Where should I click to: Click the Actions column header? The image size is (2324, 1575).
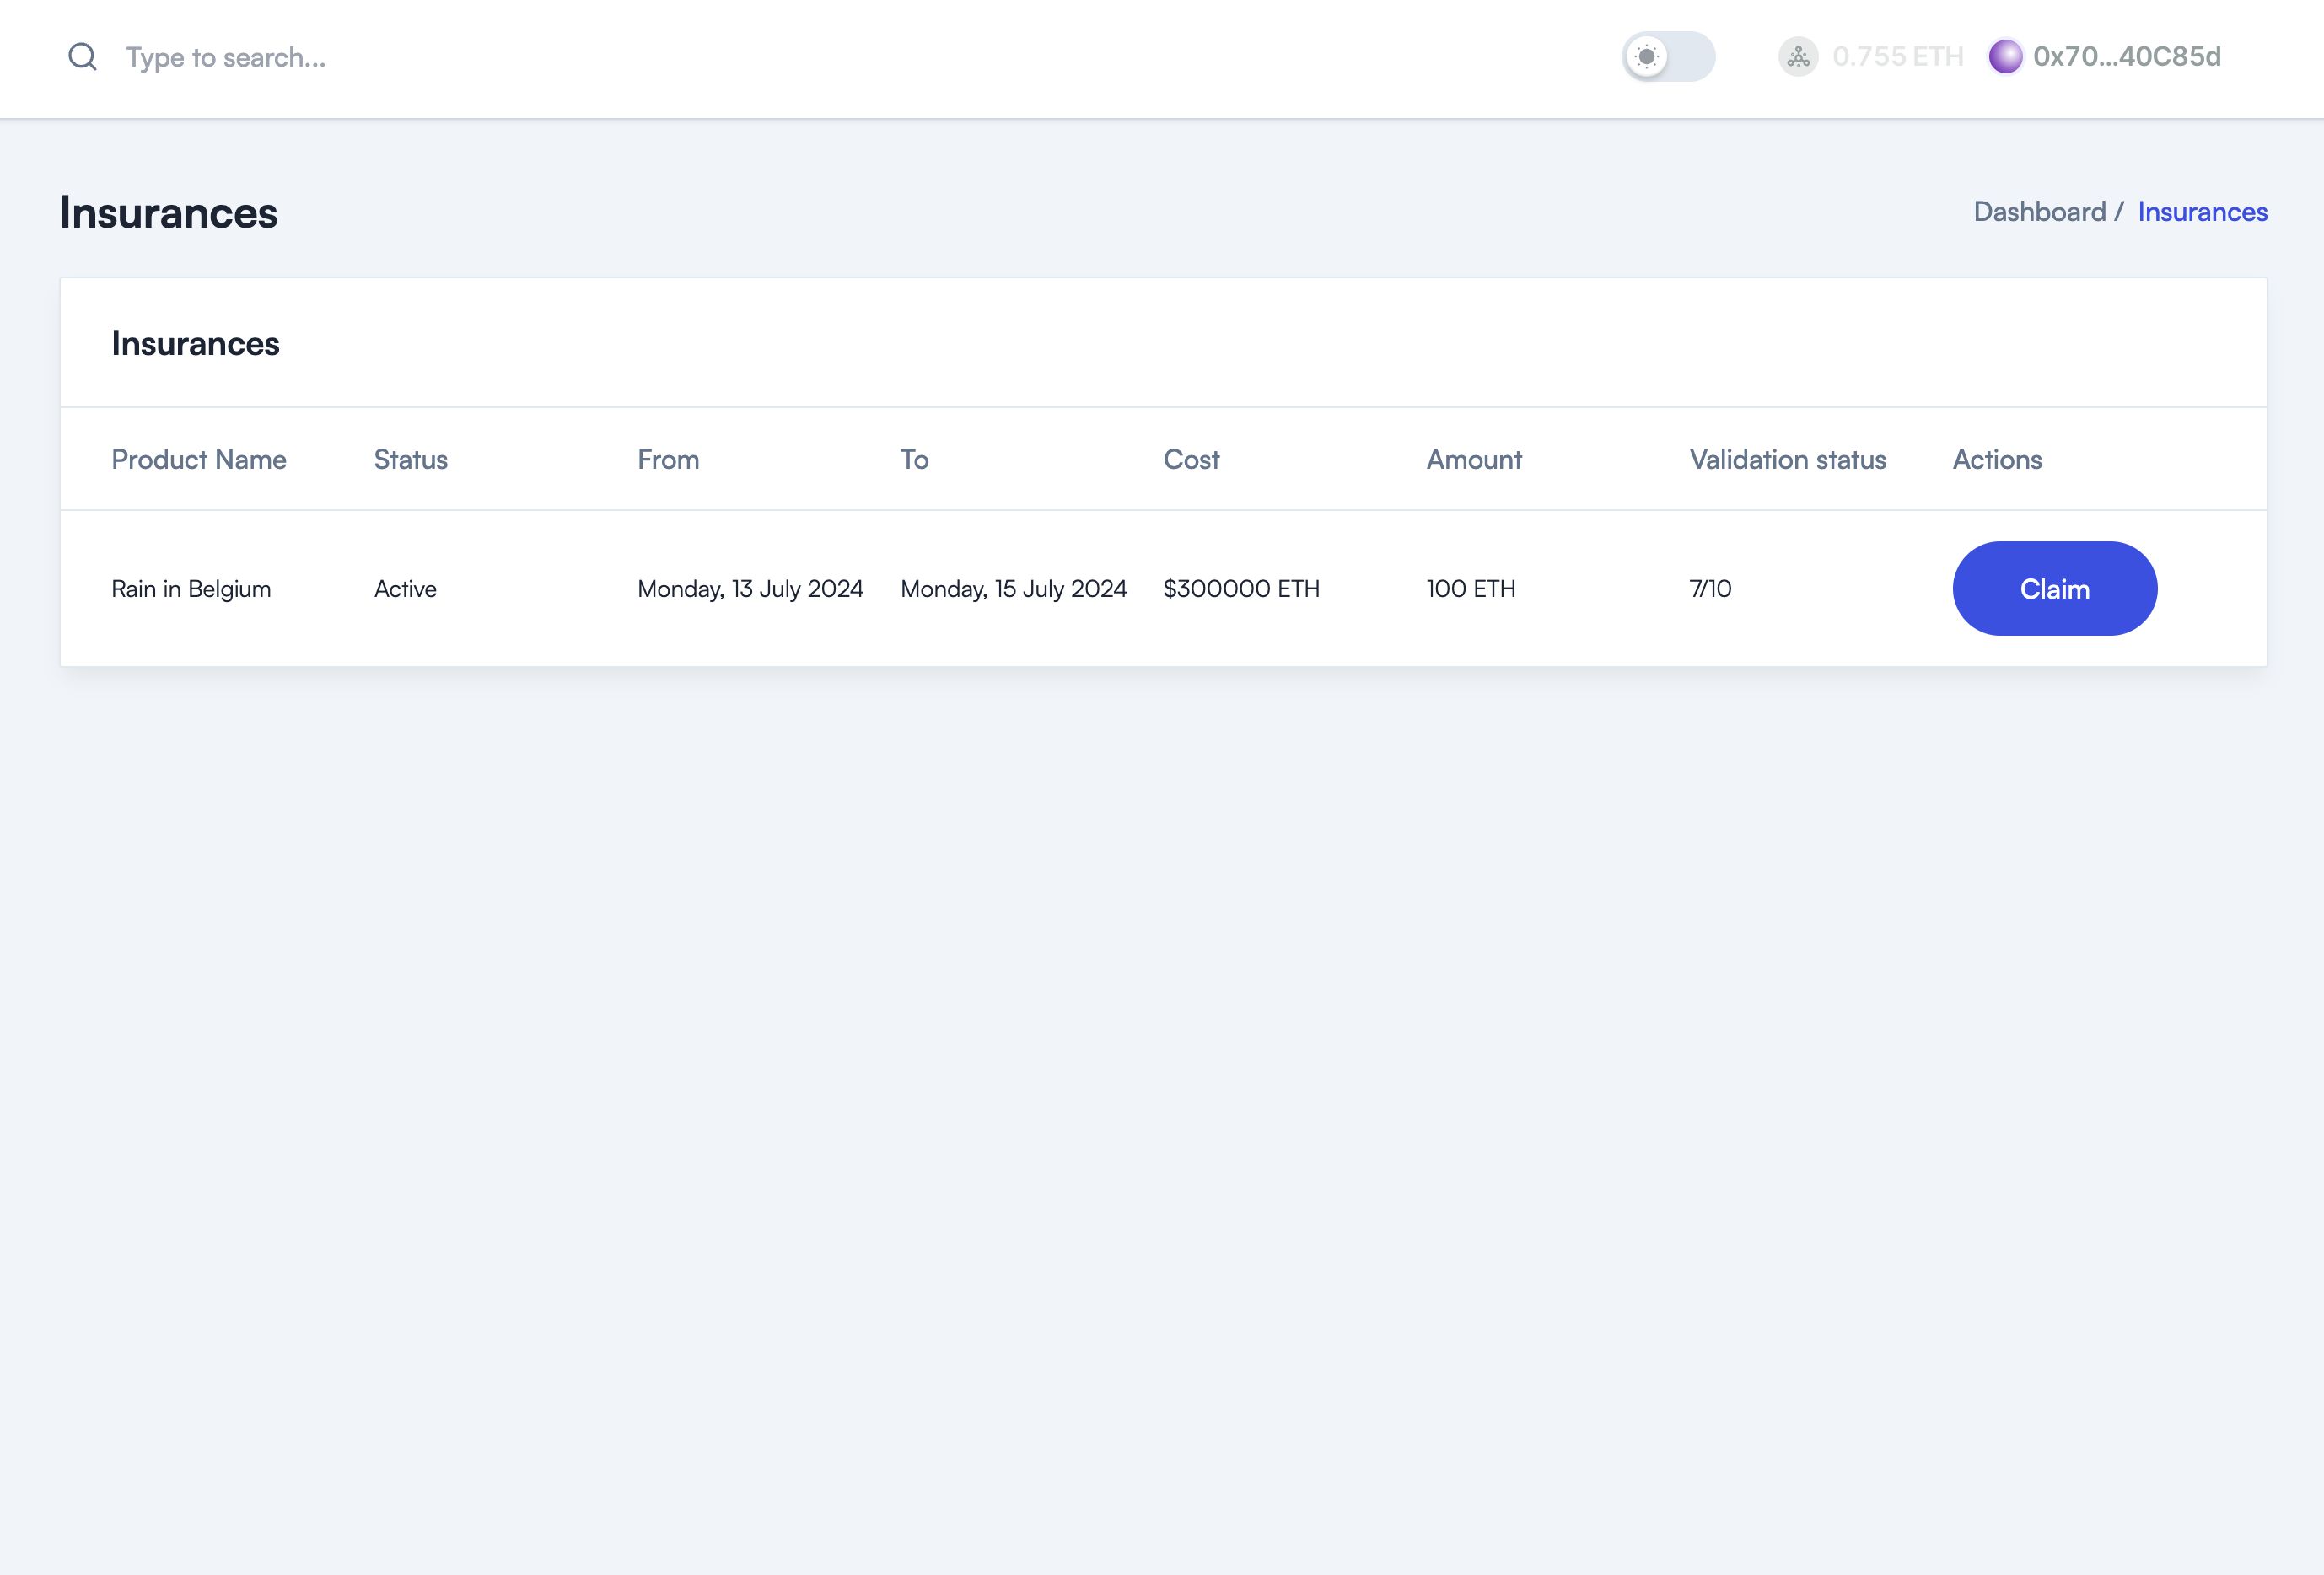[1997, 460]
